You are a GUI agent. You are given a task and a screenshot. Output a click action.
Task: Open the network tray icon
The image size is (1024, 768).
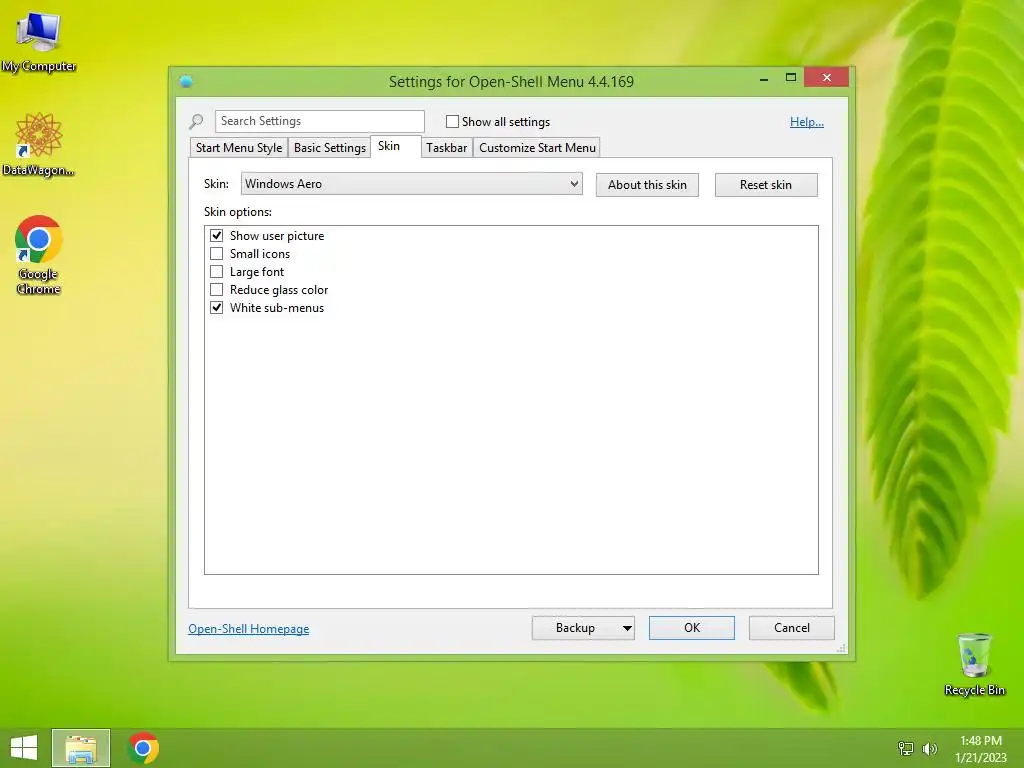pyautogui.click(x=906, y=748)
